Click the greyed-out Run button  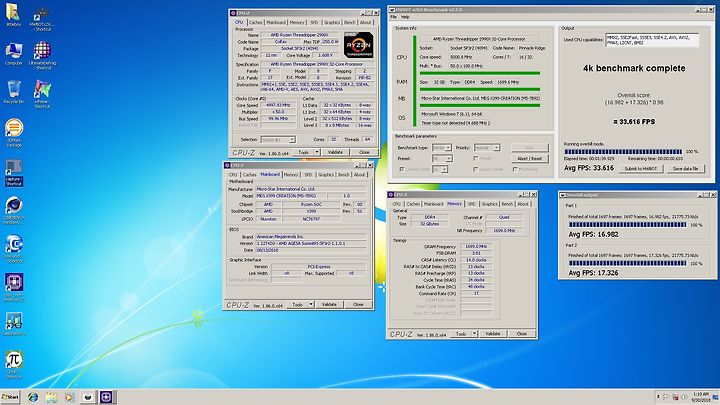tap(530, 147)
